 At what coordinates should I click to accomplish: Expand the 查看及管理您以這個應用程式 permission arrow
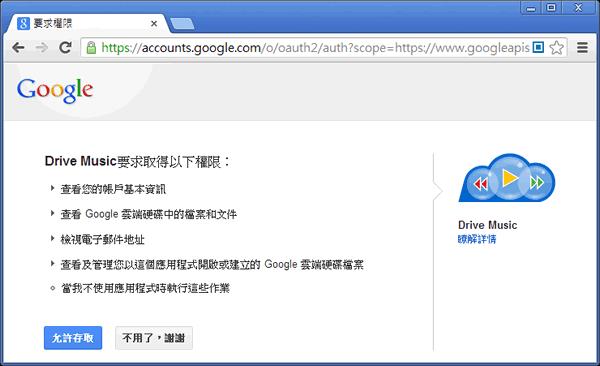click(x=52, y=263)
